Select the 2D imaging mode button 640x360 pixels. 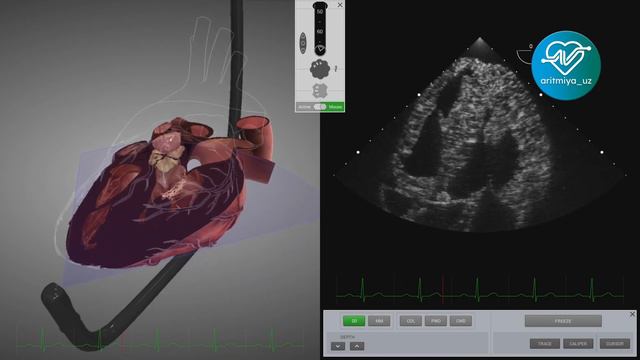[x=354, y=321]
